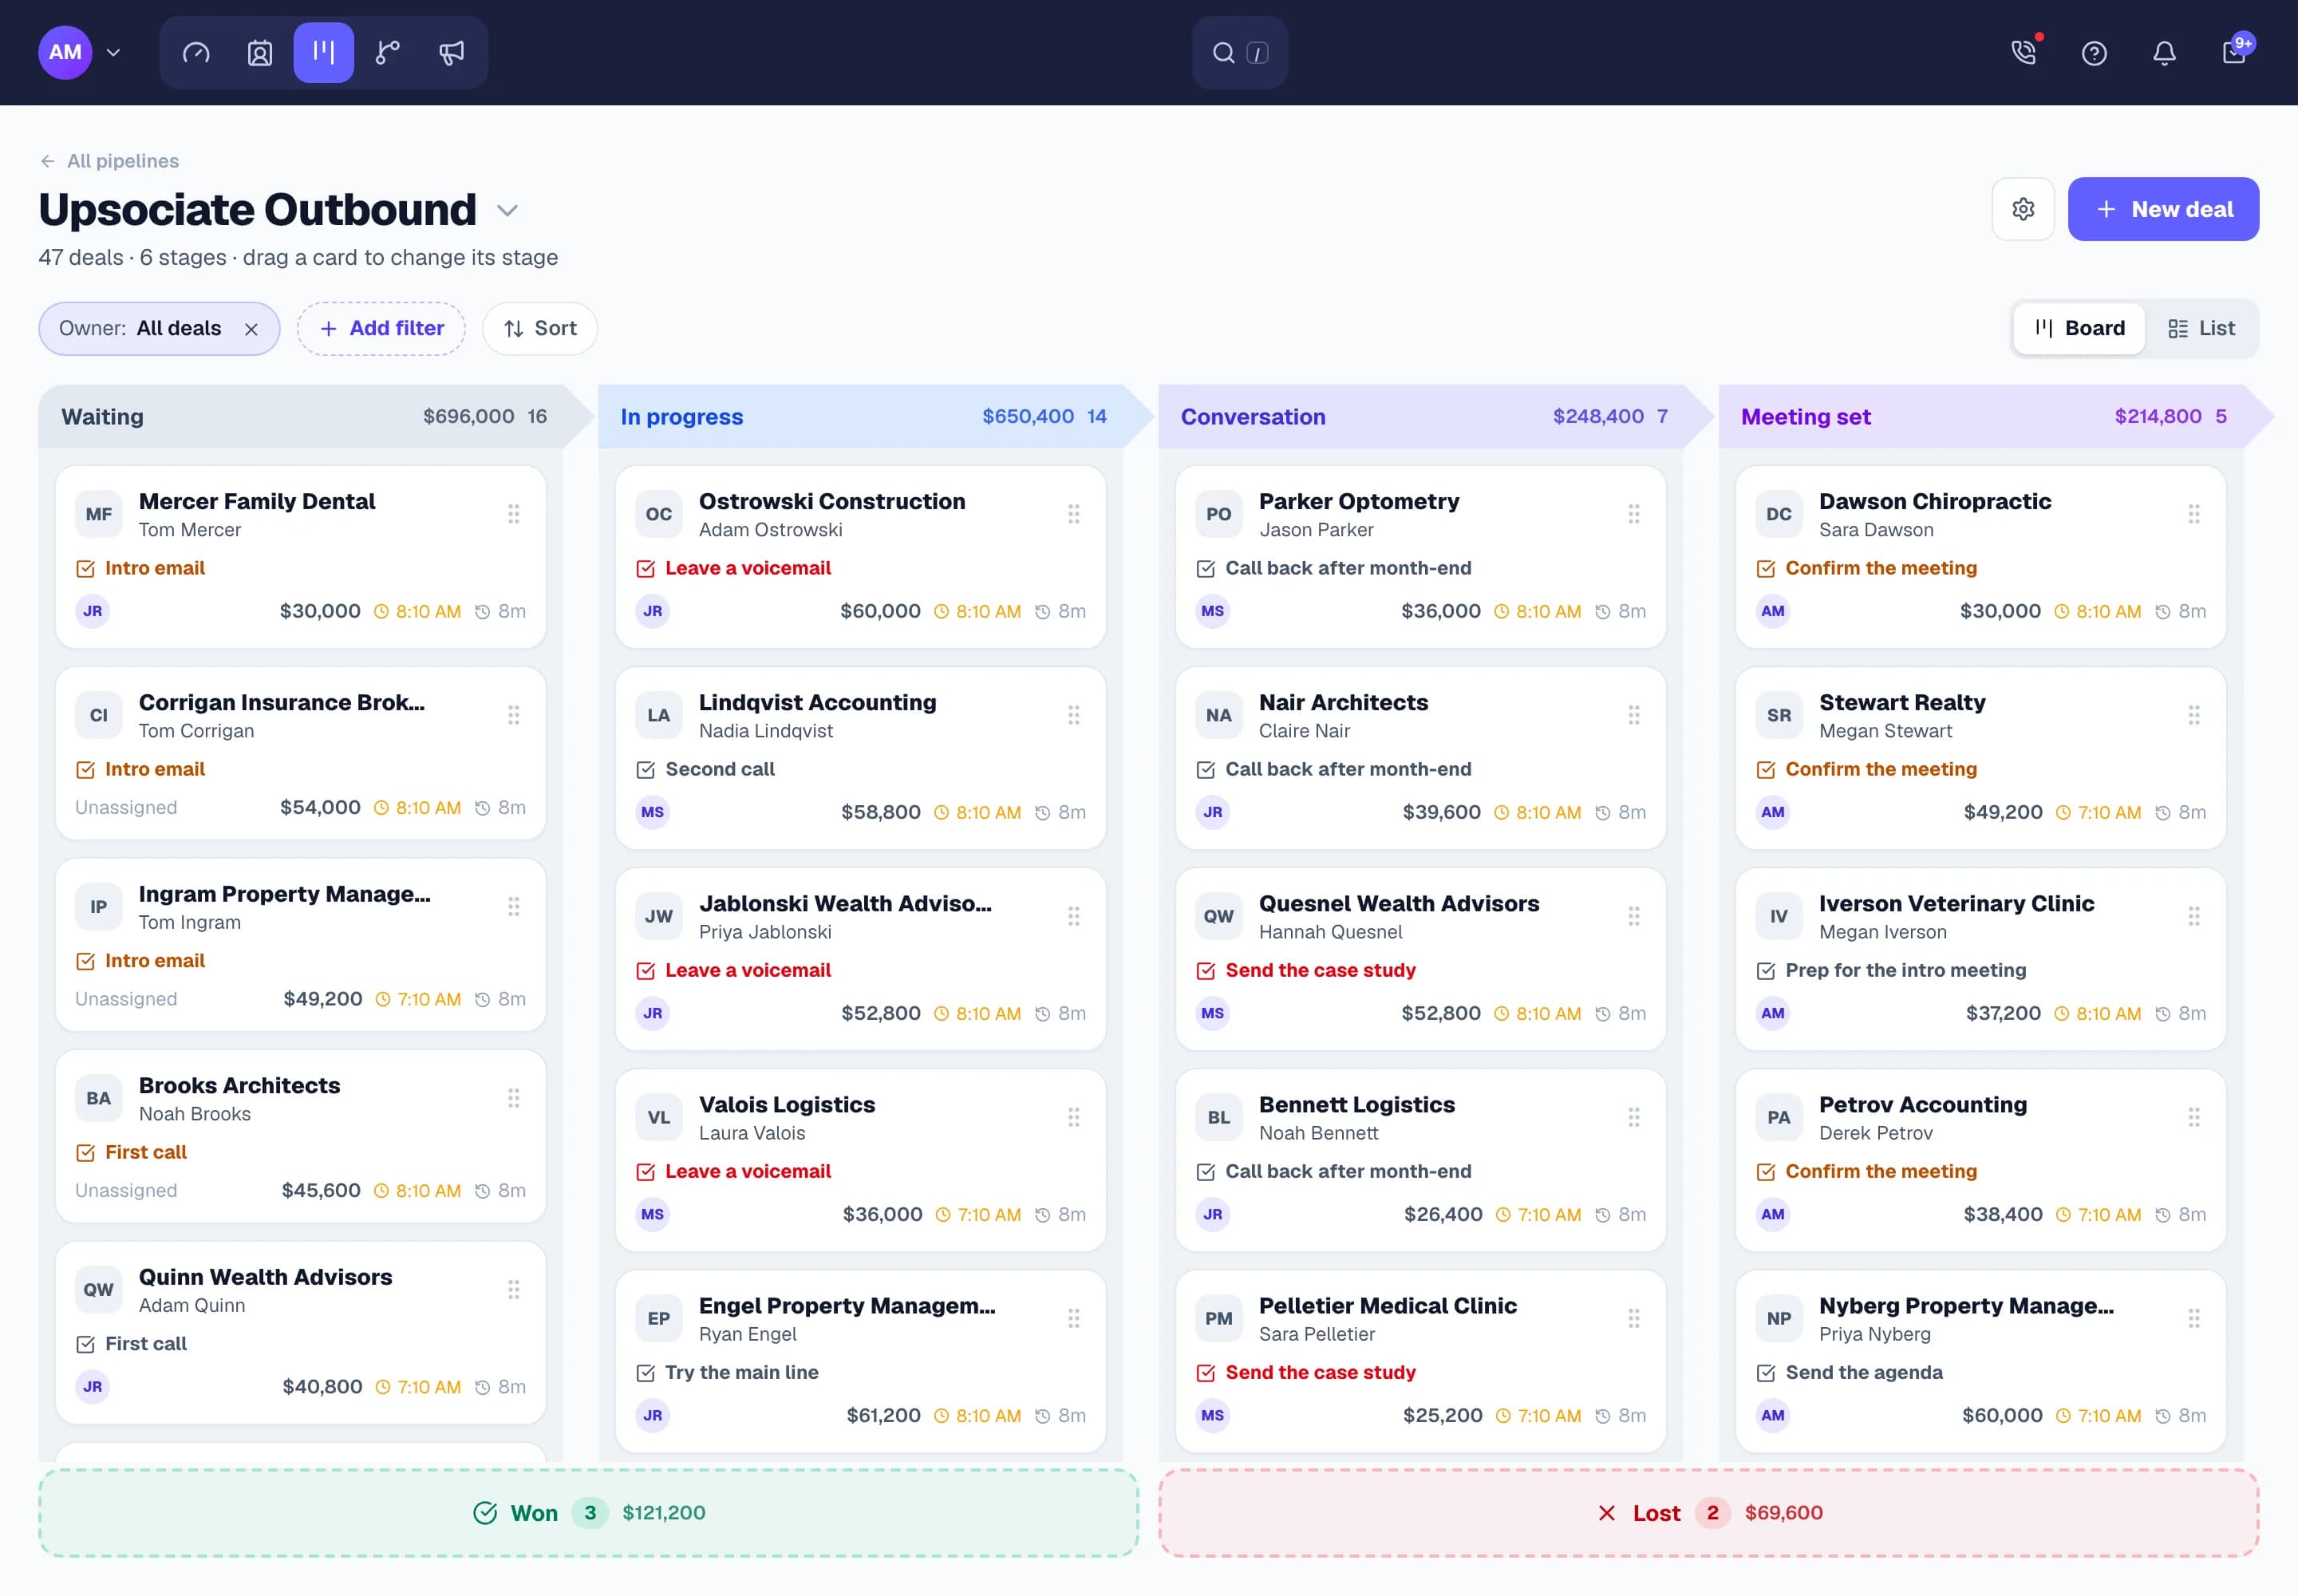Check off Try the main line on Engel
This screenshot has height=1596, width=2298.
[646, 1372]
